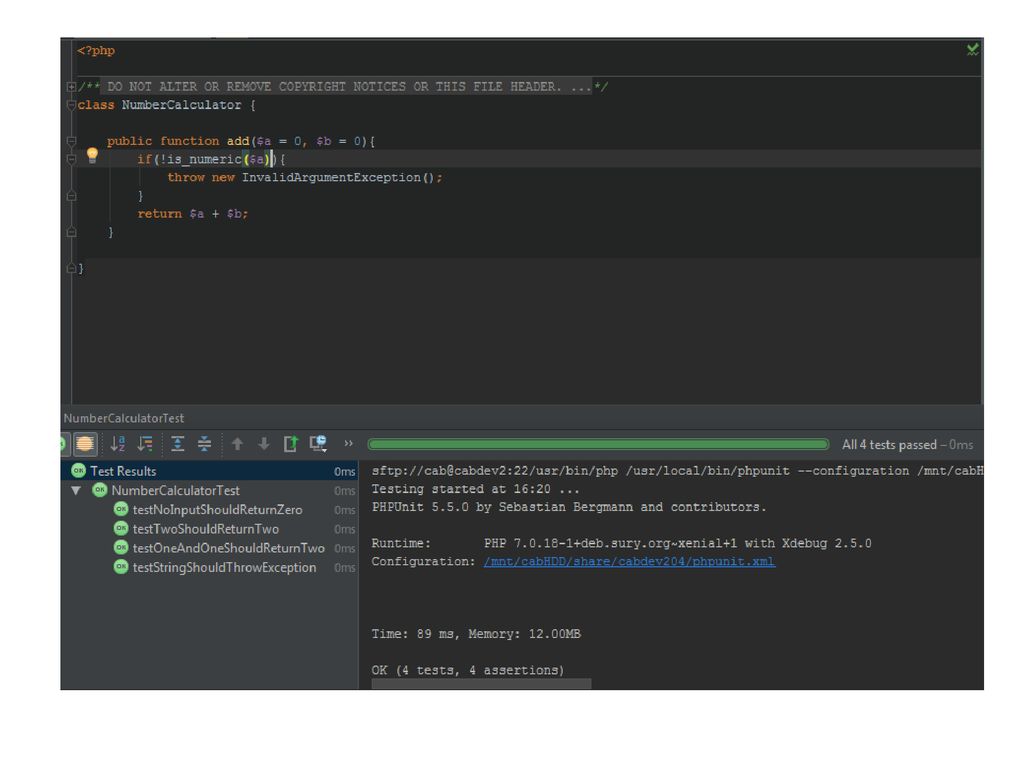Toggle the show ignored tests button
Screen dimensions: 1024x768
click(85, 445)
